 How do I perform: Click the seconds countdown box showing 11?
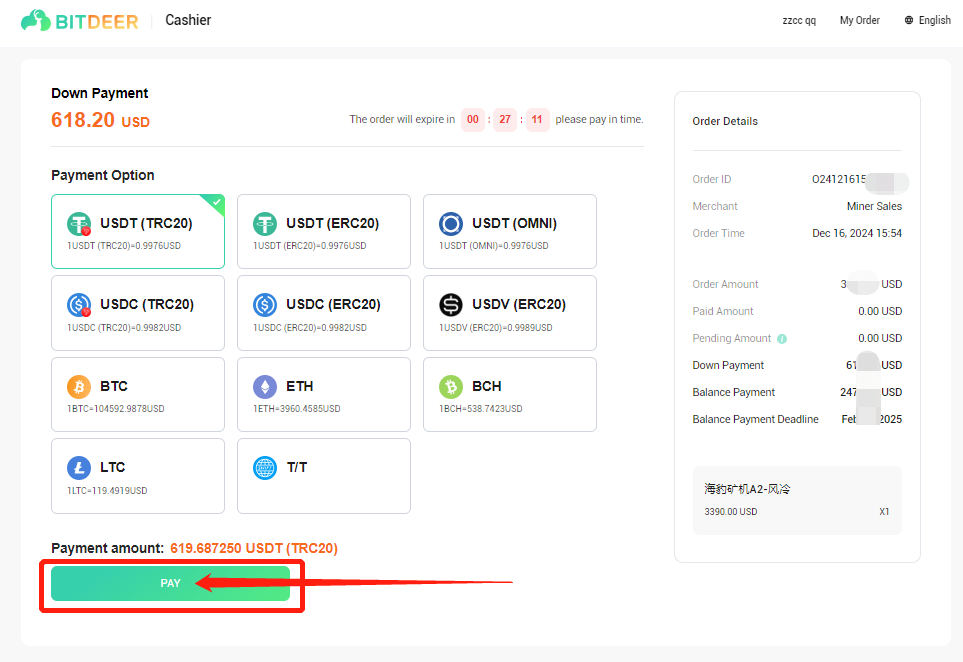[x=537, y=119]
